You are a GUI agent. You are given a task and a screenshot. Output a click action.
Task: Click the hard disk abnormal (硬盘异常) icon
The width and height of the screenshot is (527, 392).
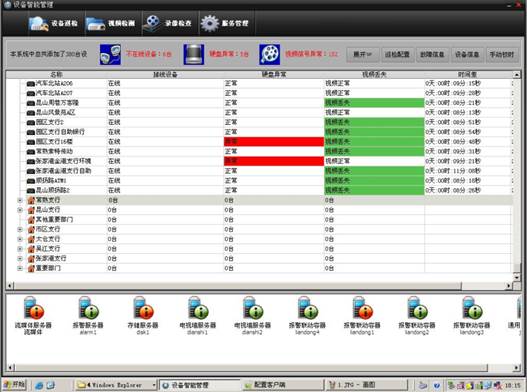coord(194,54)
